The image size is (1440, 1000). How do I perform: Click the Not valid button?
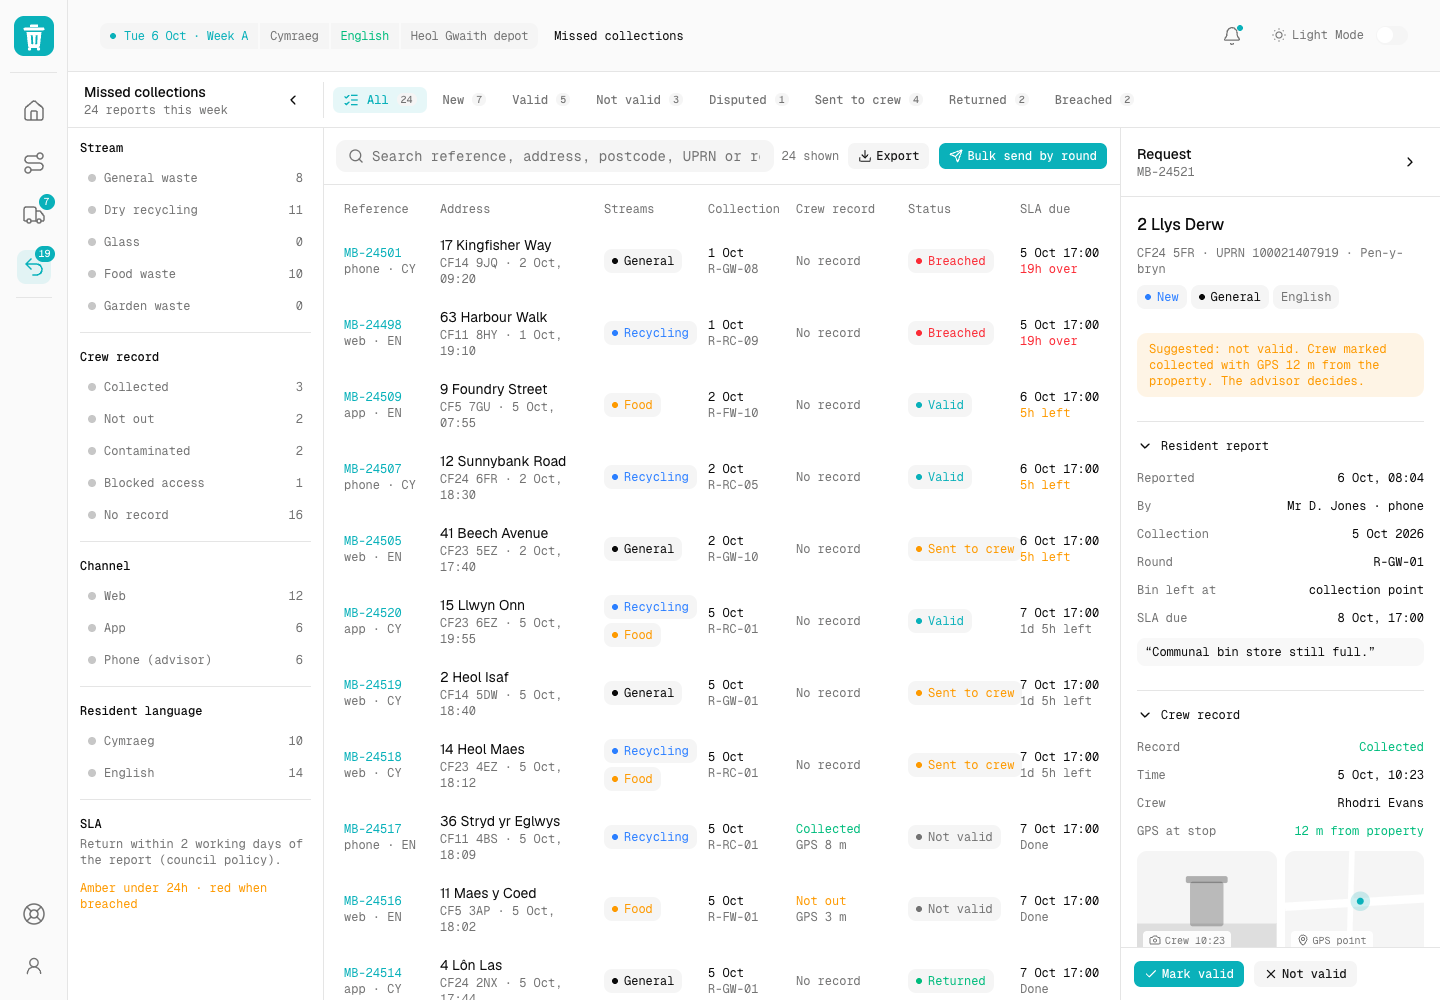click(x=1306, y=974)
